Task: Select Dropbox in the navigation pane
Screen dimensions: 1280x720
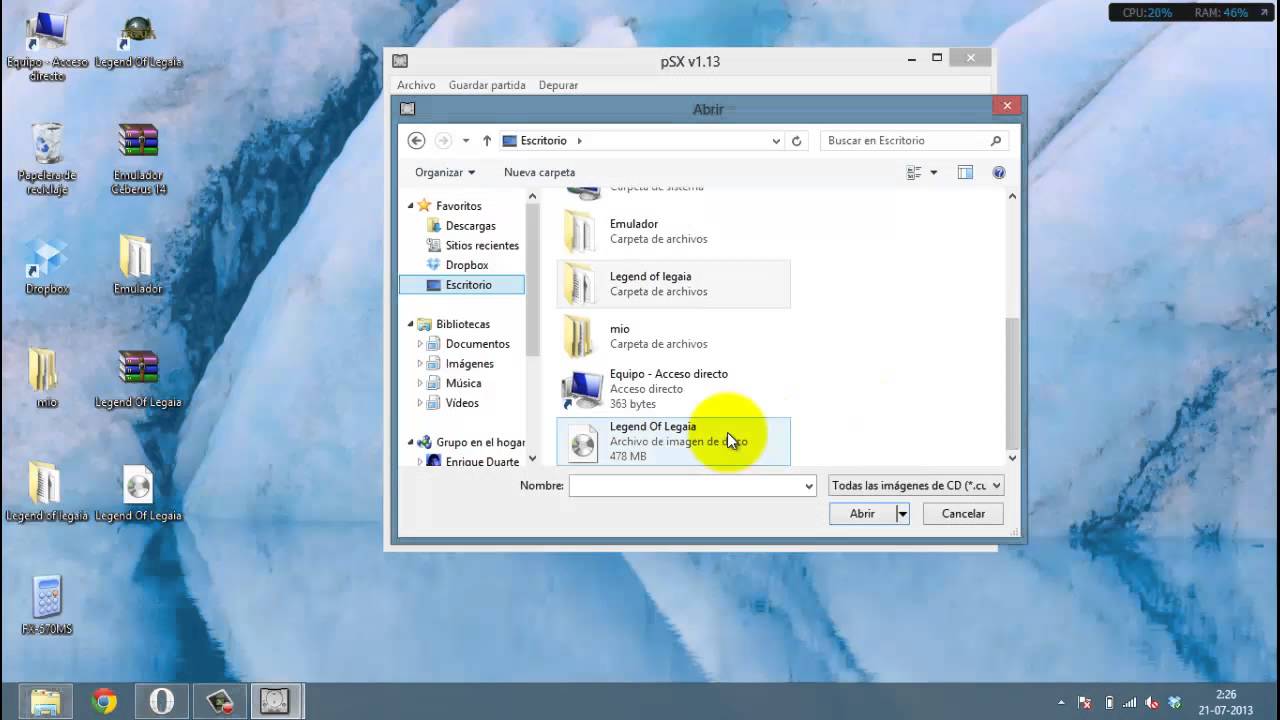Action: 467,265
